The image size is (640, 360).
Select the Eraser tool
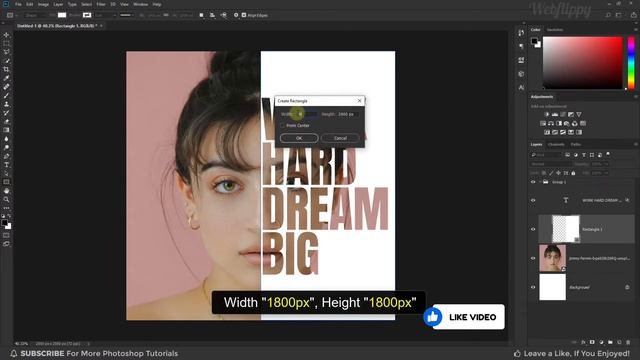[x=6, y=121]
